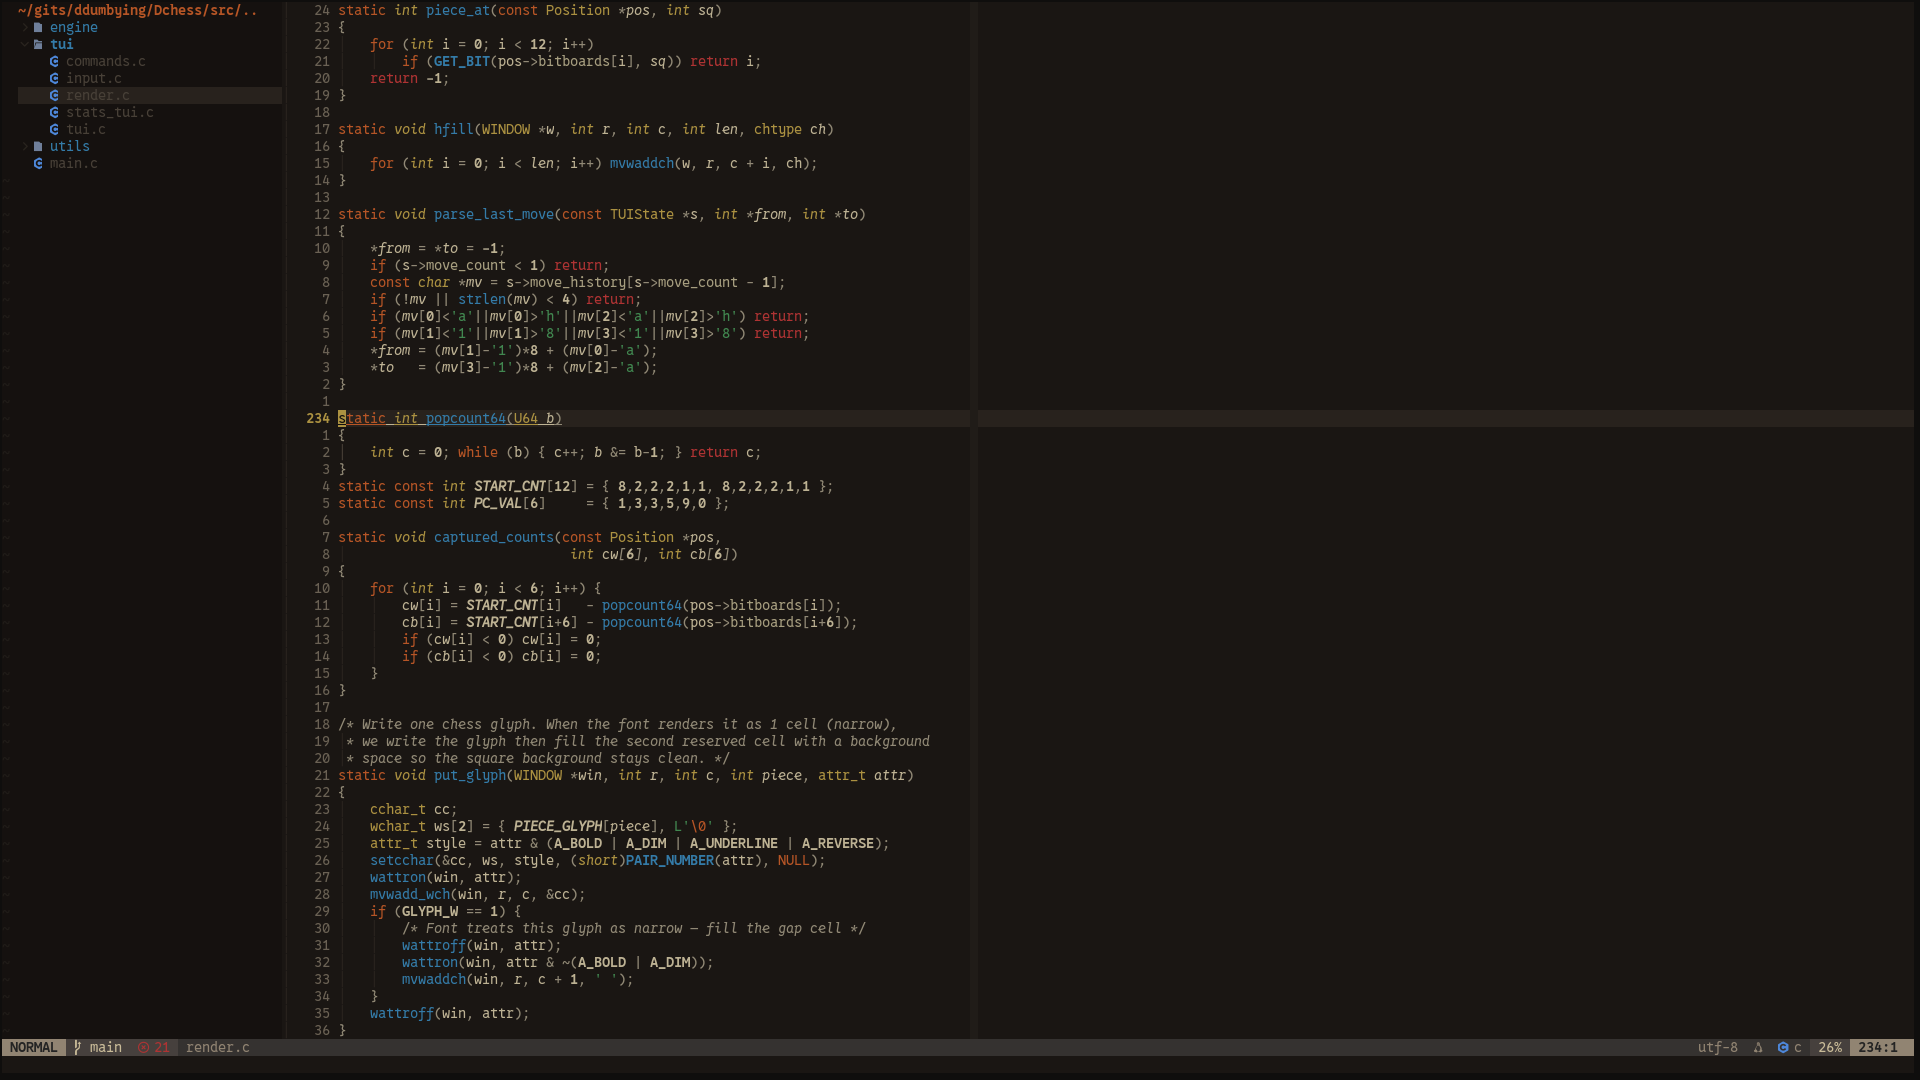Click the C file icon beside commands.c
Screen dimensions: 1920x1080
click(54, 62)
